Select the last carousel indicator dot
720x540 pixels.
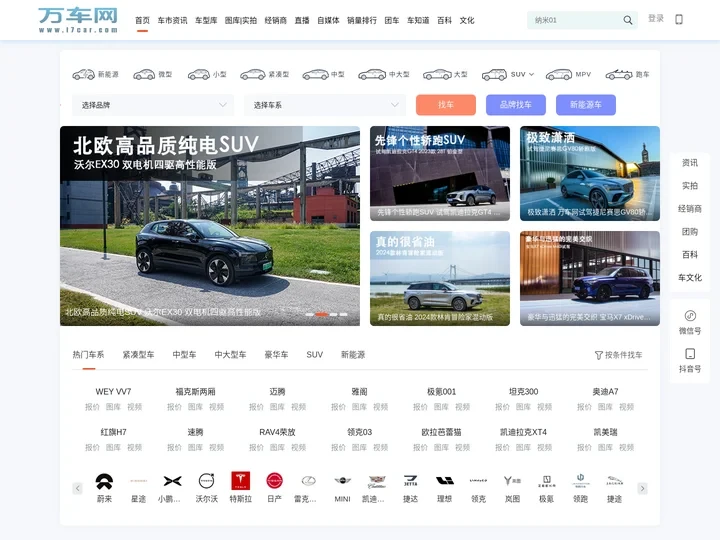343,315
